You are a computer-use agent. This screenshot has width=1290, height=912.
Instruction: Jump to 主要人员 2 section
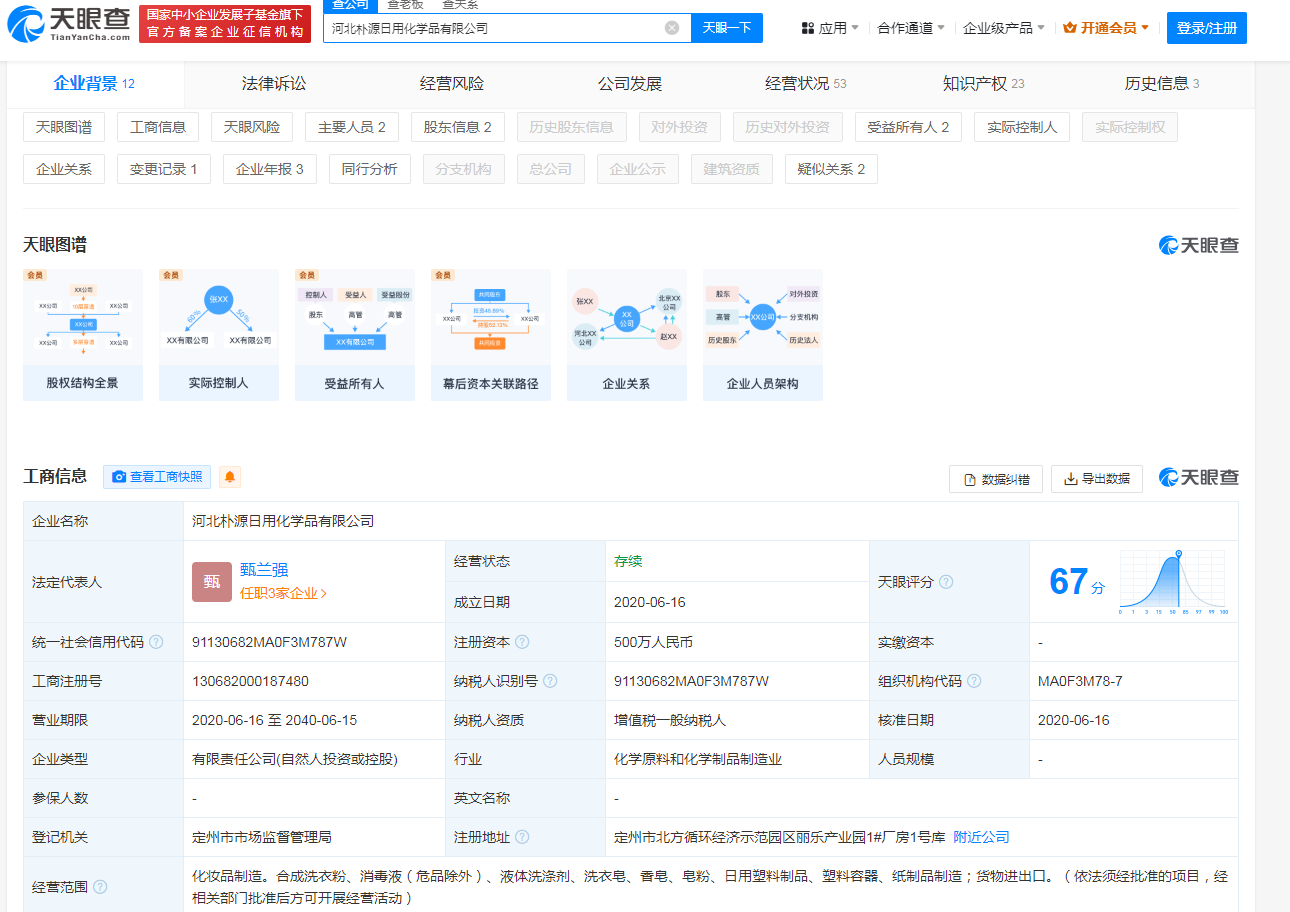coord(352,127)
